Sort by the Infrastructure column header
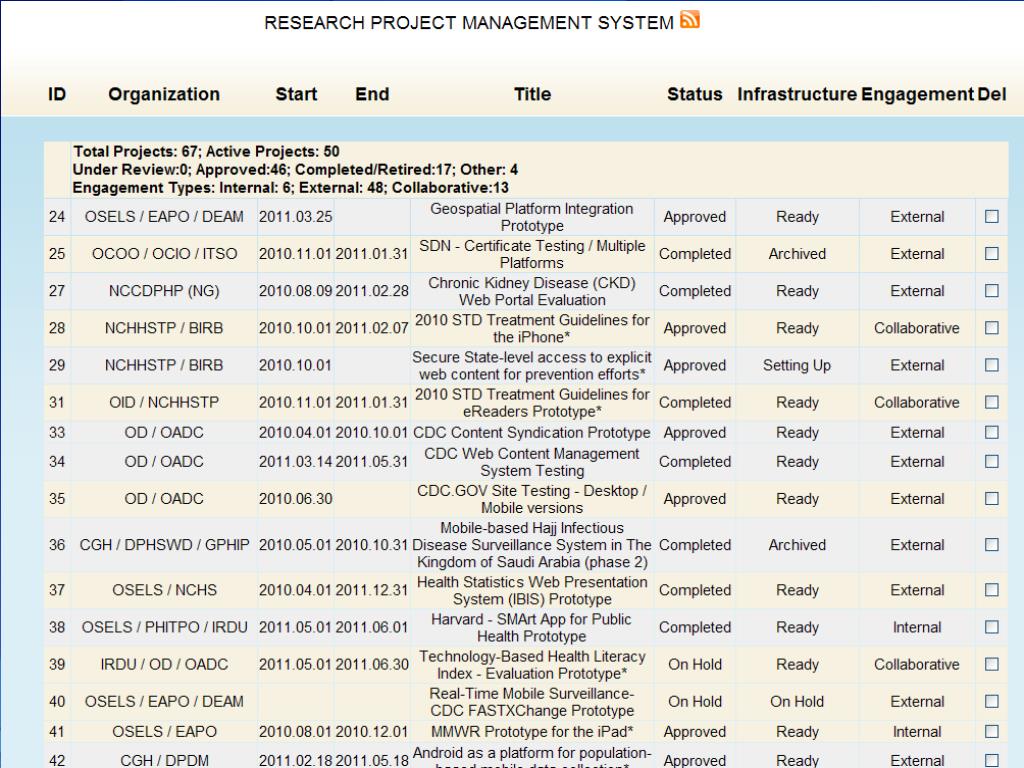 coord(797,94)
